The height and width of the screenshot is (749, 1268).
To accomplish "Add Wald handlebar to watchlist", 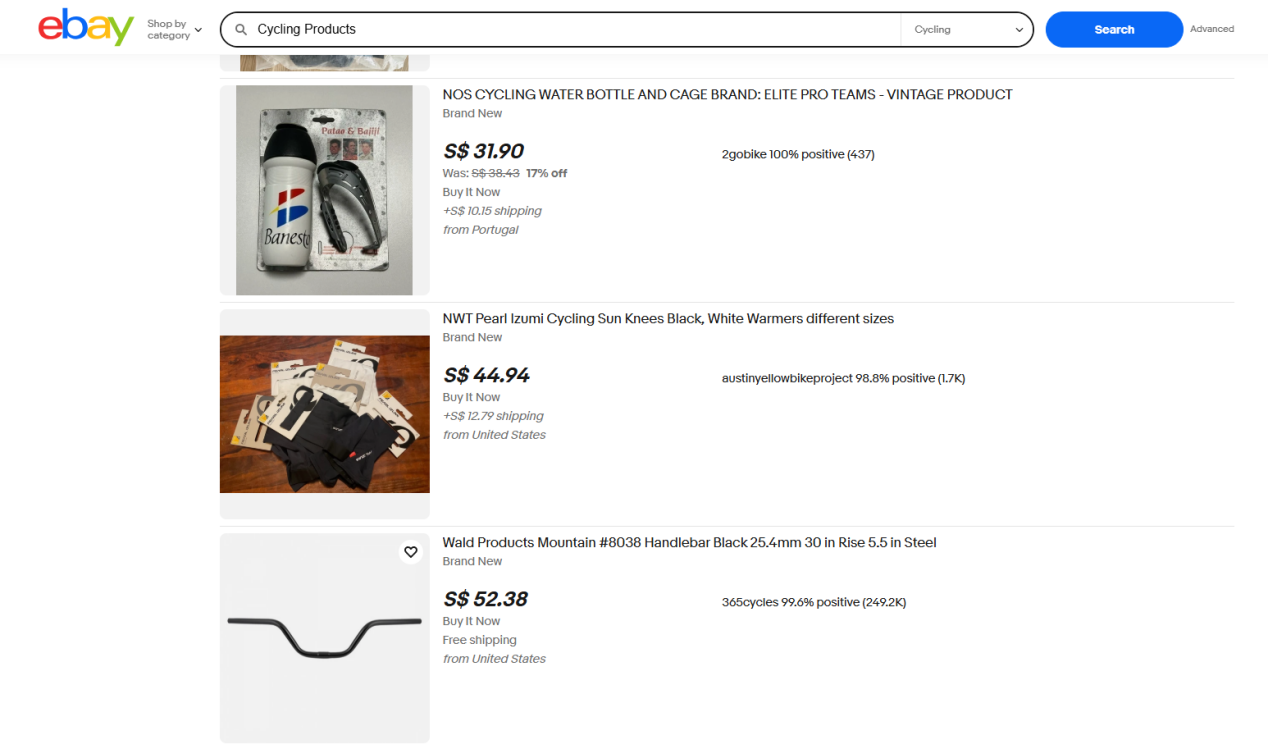I will click(410, 552).
